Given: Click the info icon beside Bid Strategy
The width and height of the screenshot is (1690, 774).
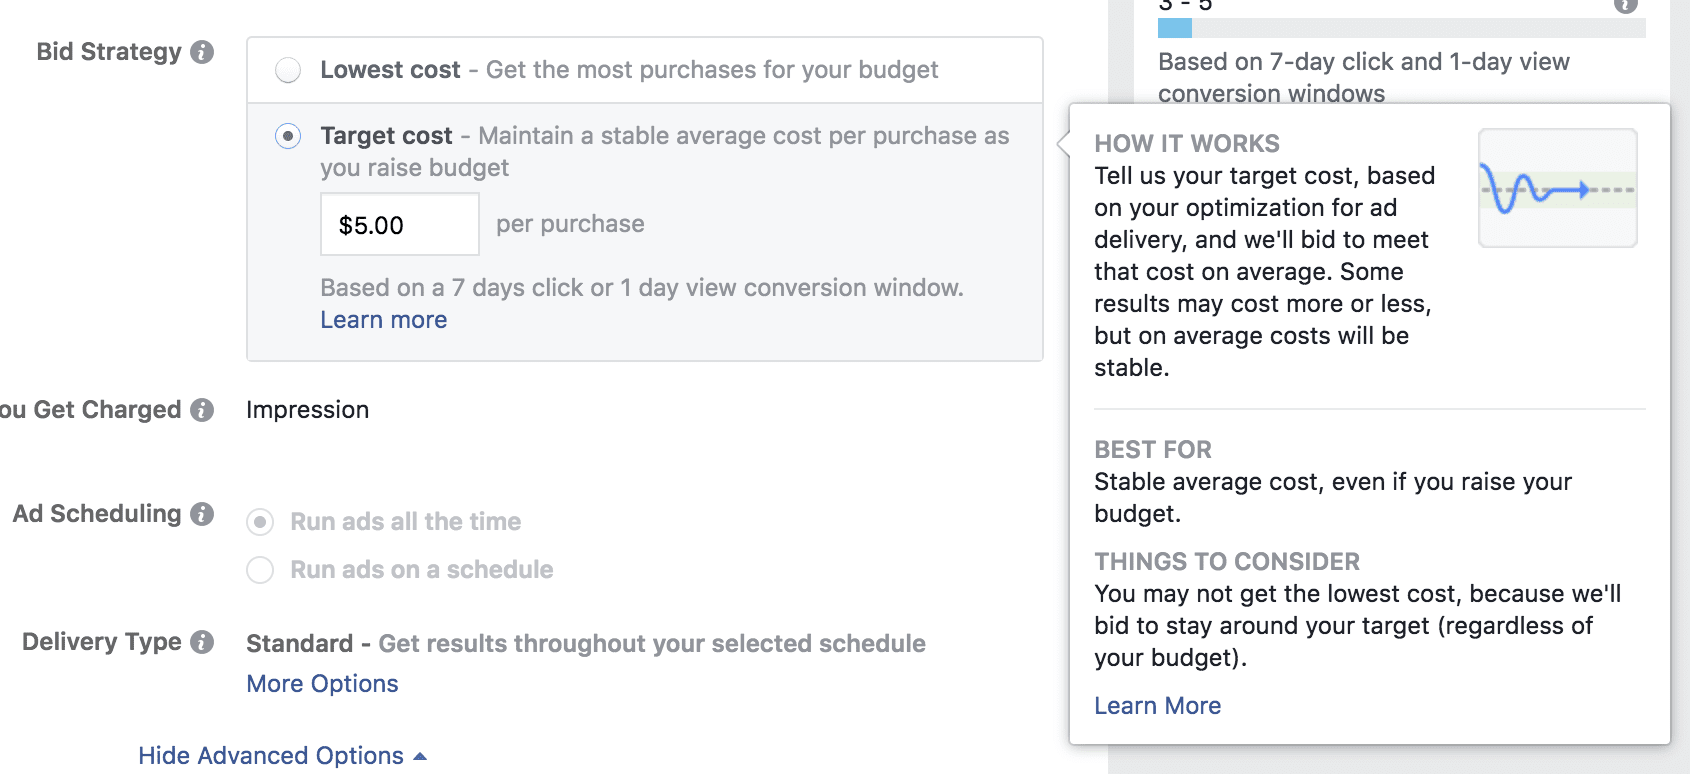Looking at the screenshot, I should coord(202,52).
